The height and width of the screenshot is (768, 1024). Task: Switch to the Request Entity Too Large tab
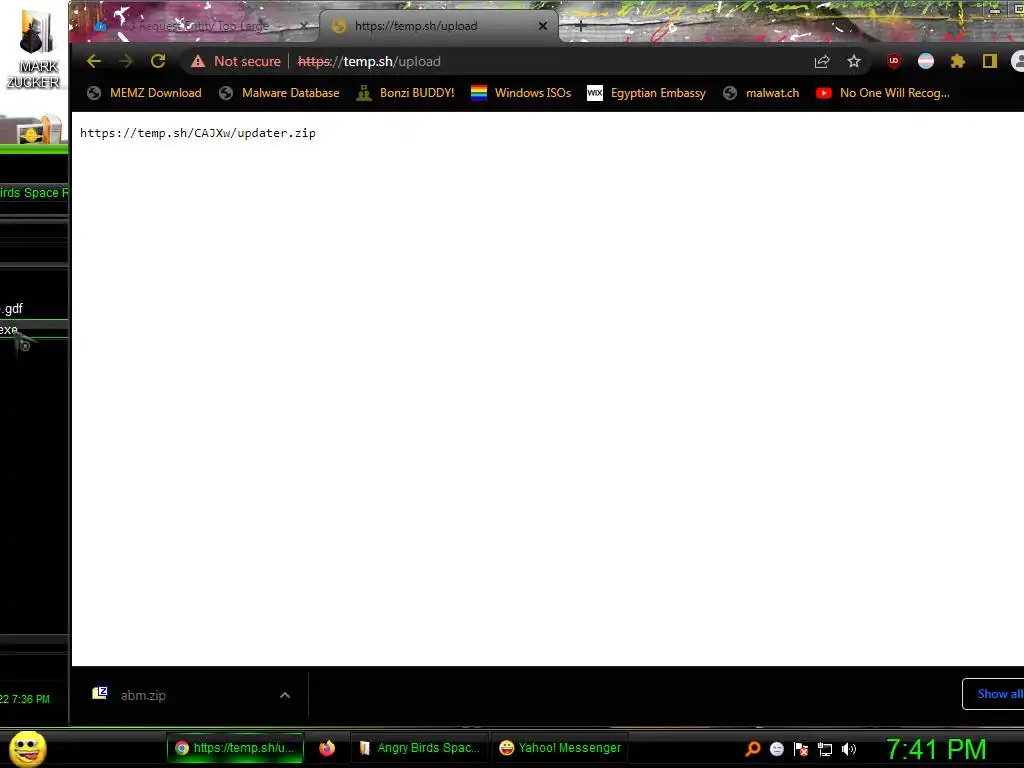pyautogui.click(x=196, y=26)
